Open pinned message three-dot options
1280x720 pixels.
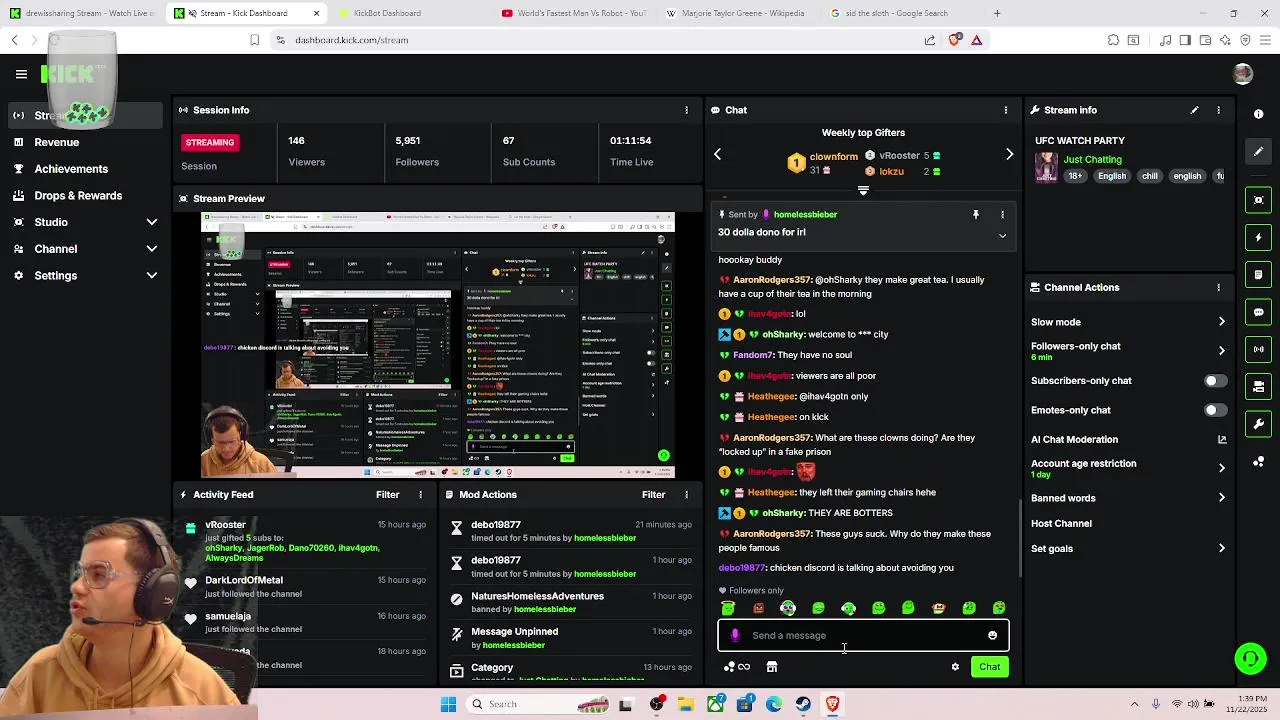(1002, 214)
